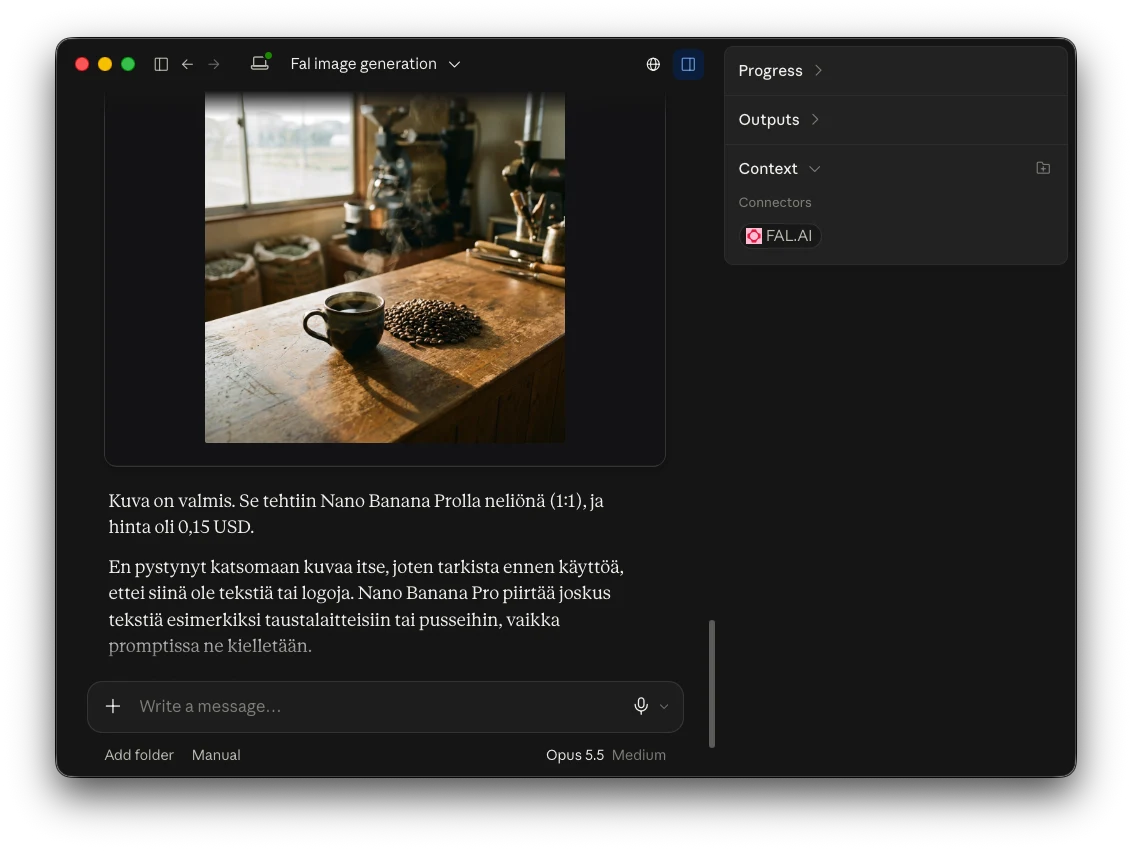Collapse the Context section

coord(779,169)
